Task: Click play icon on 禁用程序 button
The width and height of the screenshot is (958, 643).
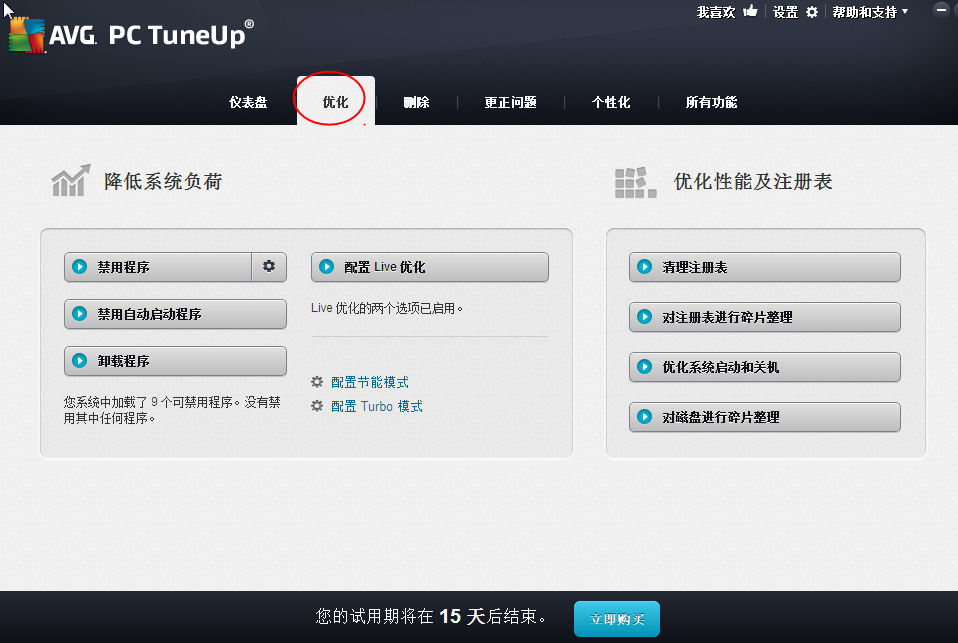Action: click(79, 266)
